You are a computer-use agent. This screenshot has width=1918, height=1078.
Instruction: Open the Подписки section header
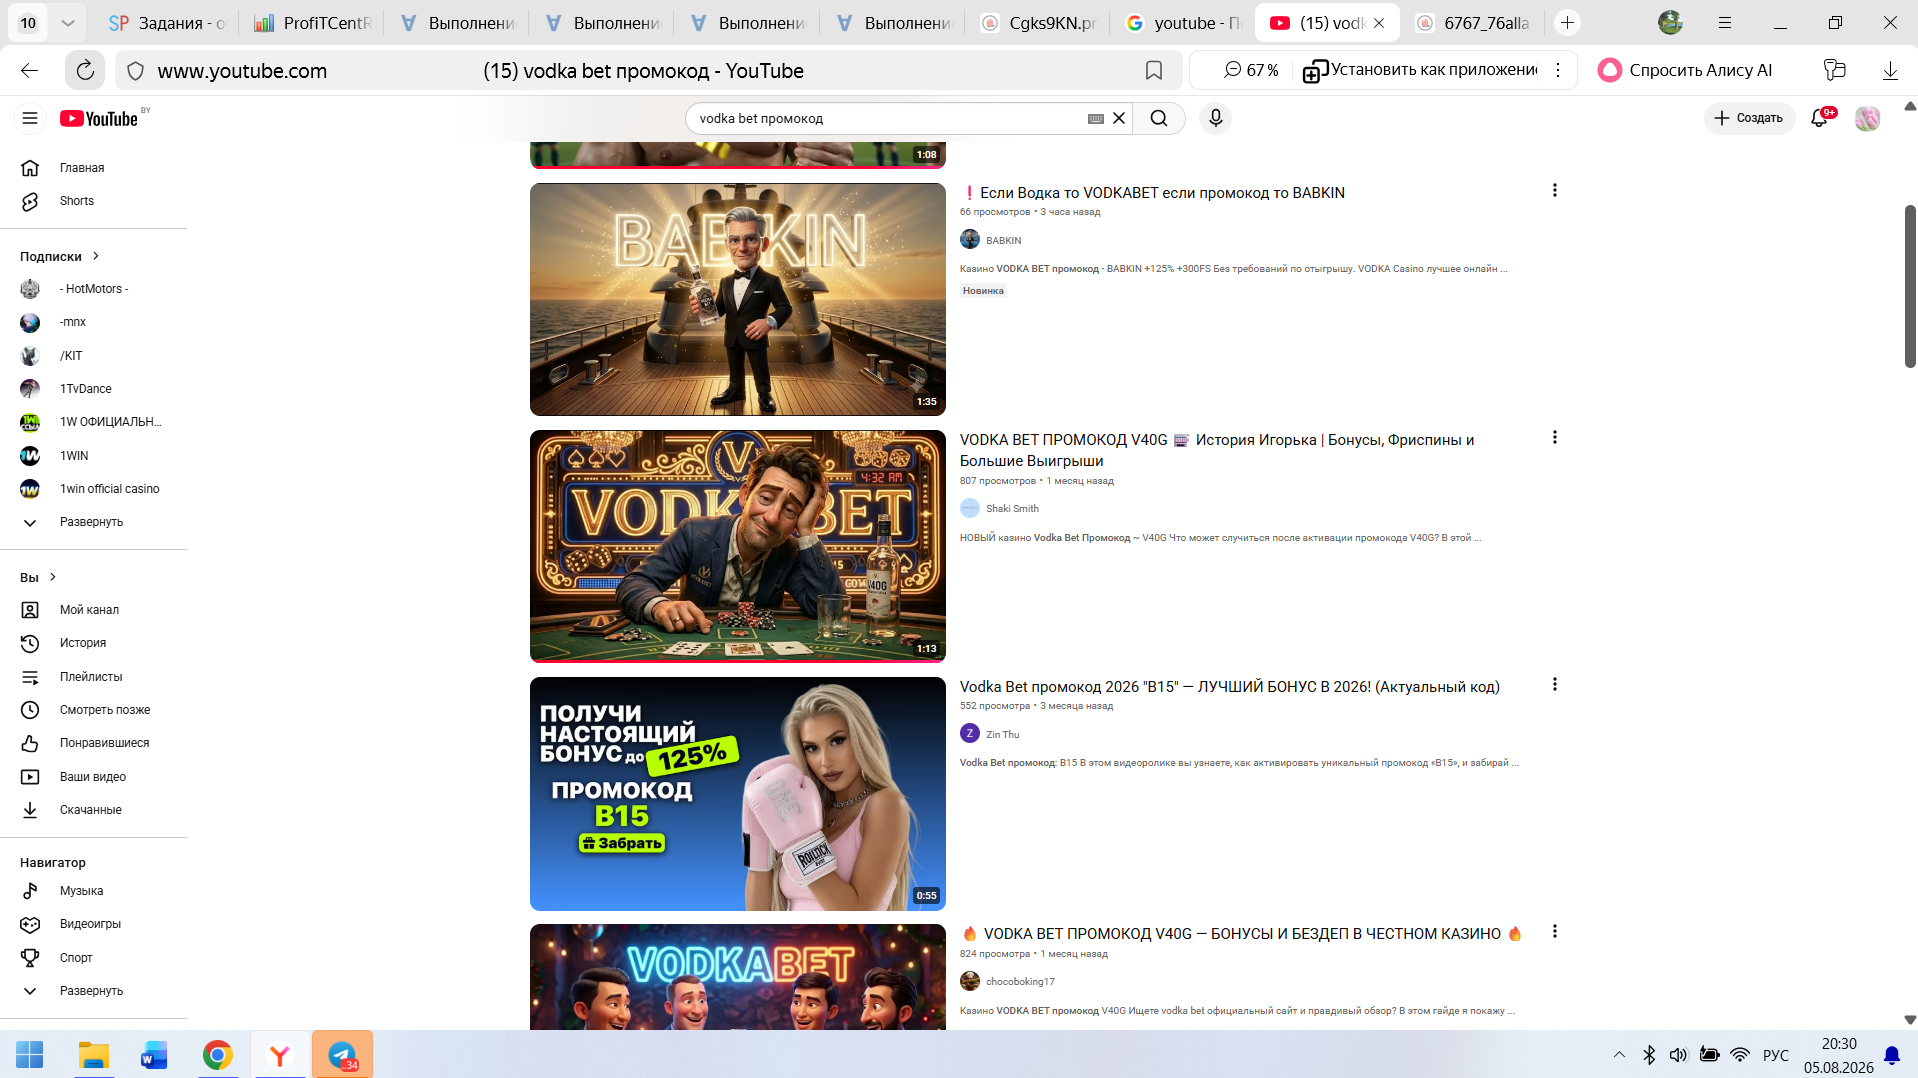click(60, 257)
